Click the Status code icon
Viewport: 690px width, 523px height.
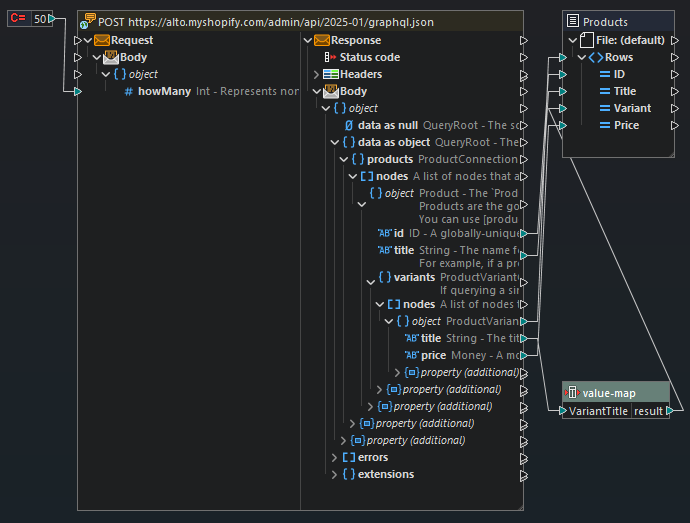330,58
